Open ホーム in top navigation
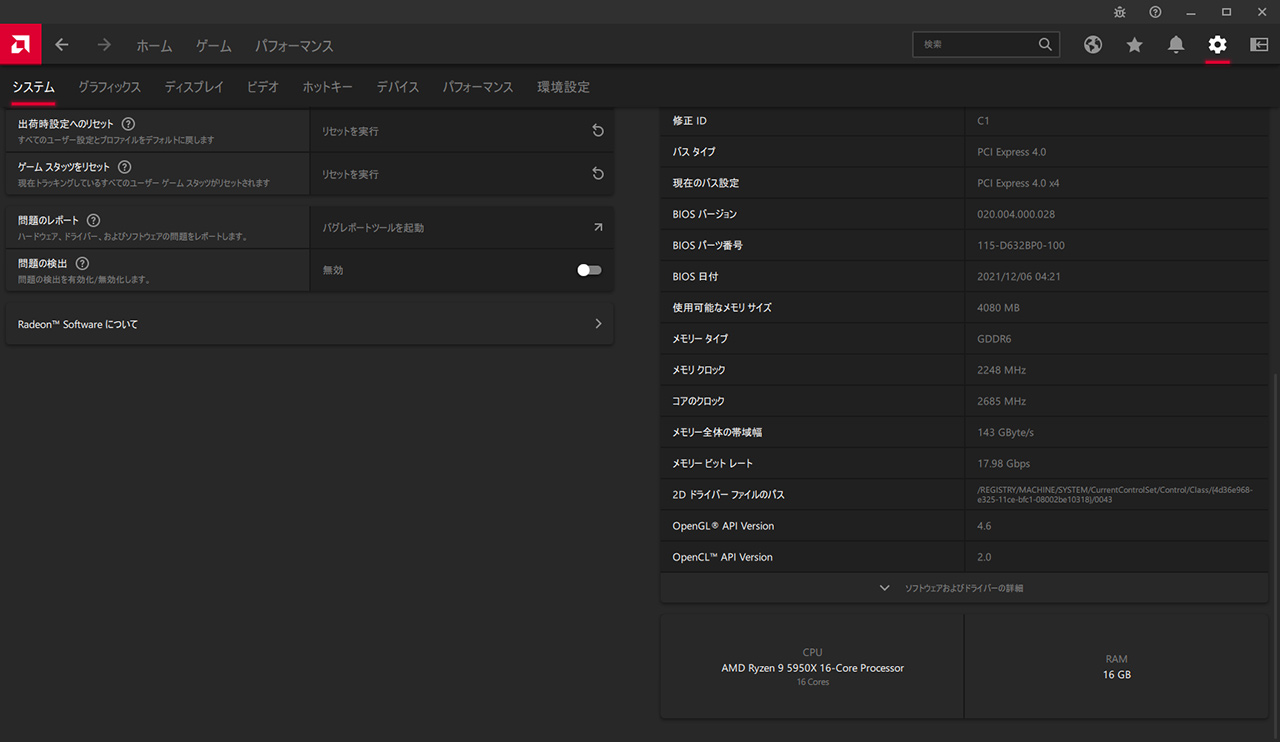Screen dimensions: 1280x742 click(154, 46)
